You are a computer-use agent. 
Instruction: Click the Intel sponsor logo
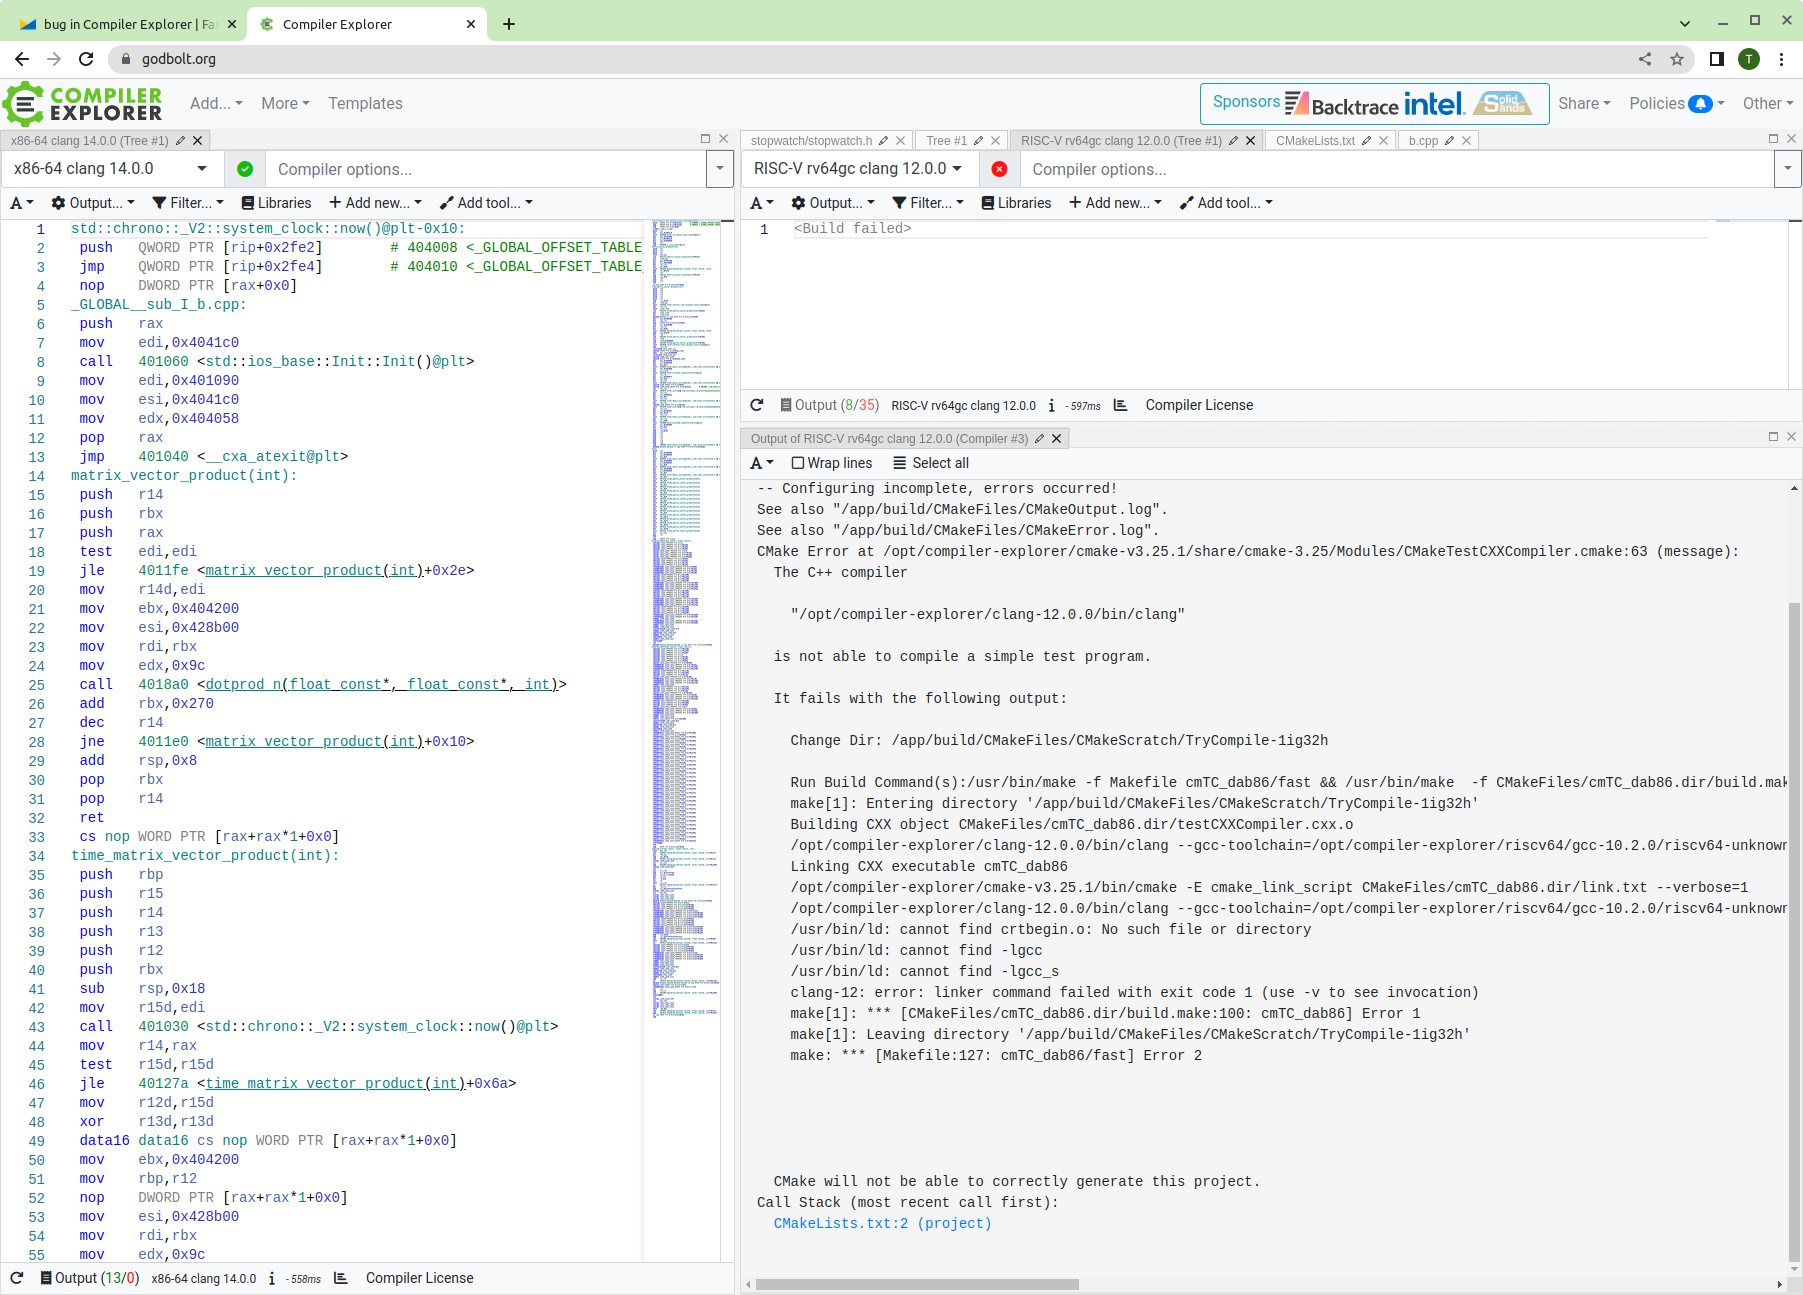pyautogui.click(x=1432, y=103)
